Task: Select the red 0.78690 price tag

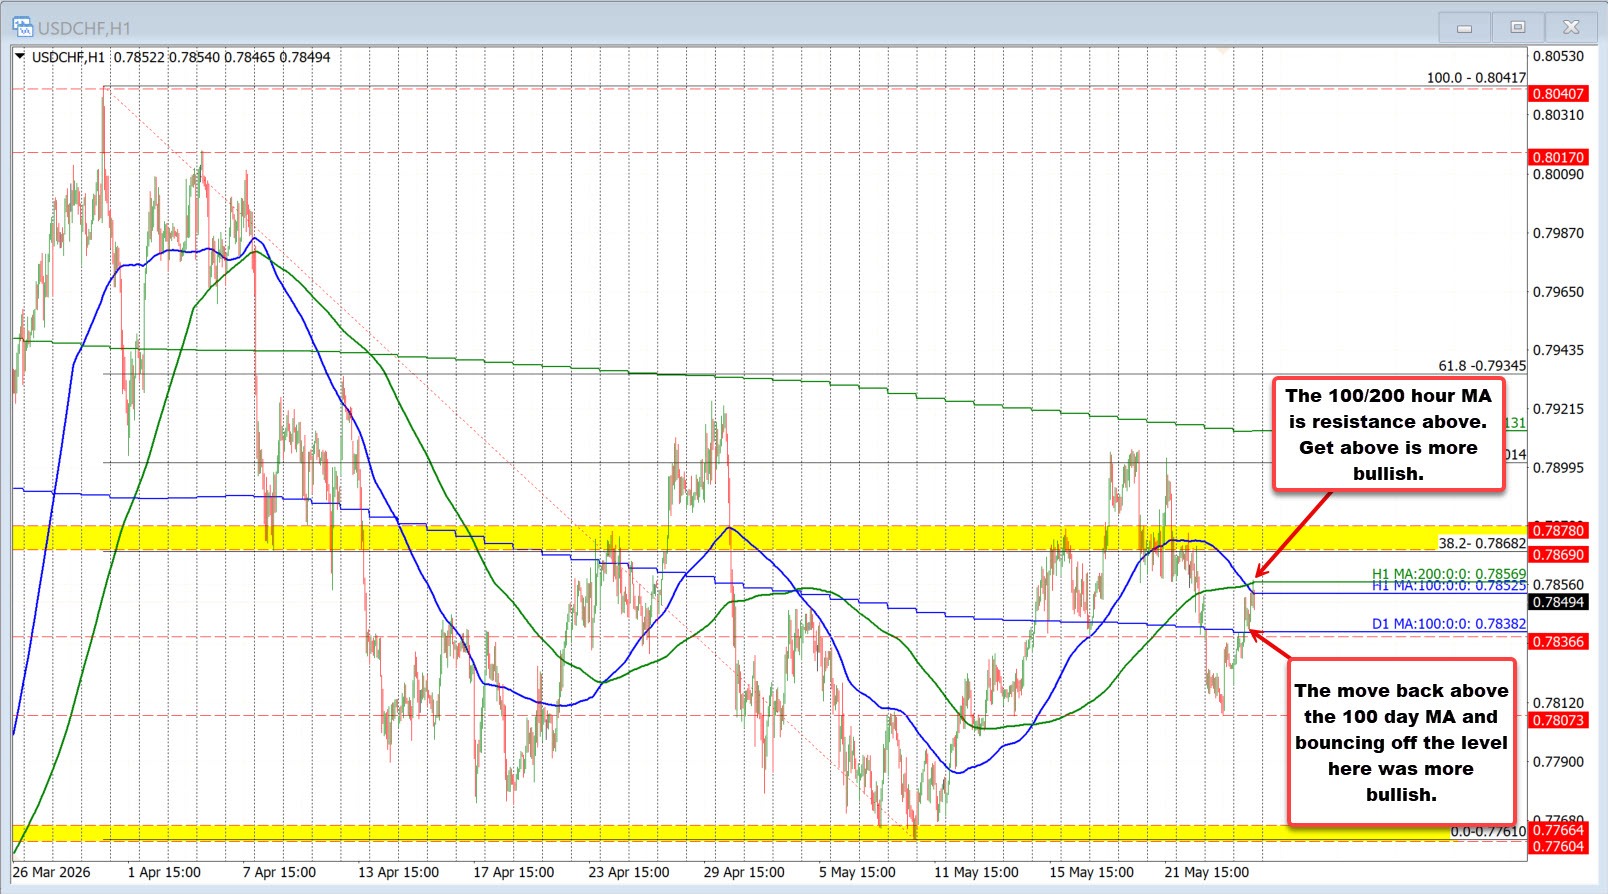Action: pyautogui.click(x=1559, y=554)
